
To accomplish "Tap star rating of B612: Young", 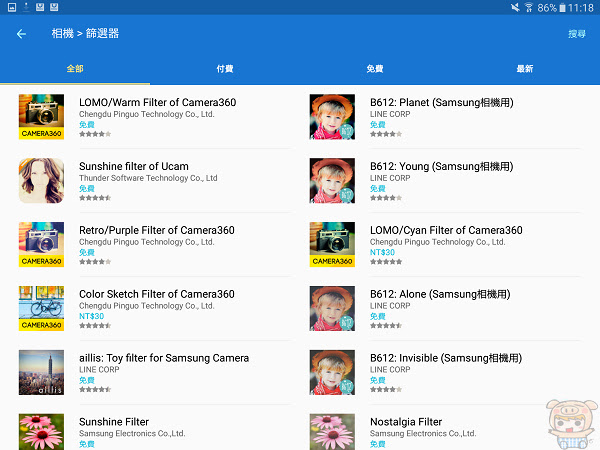I will pos(386,198).
